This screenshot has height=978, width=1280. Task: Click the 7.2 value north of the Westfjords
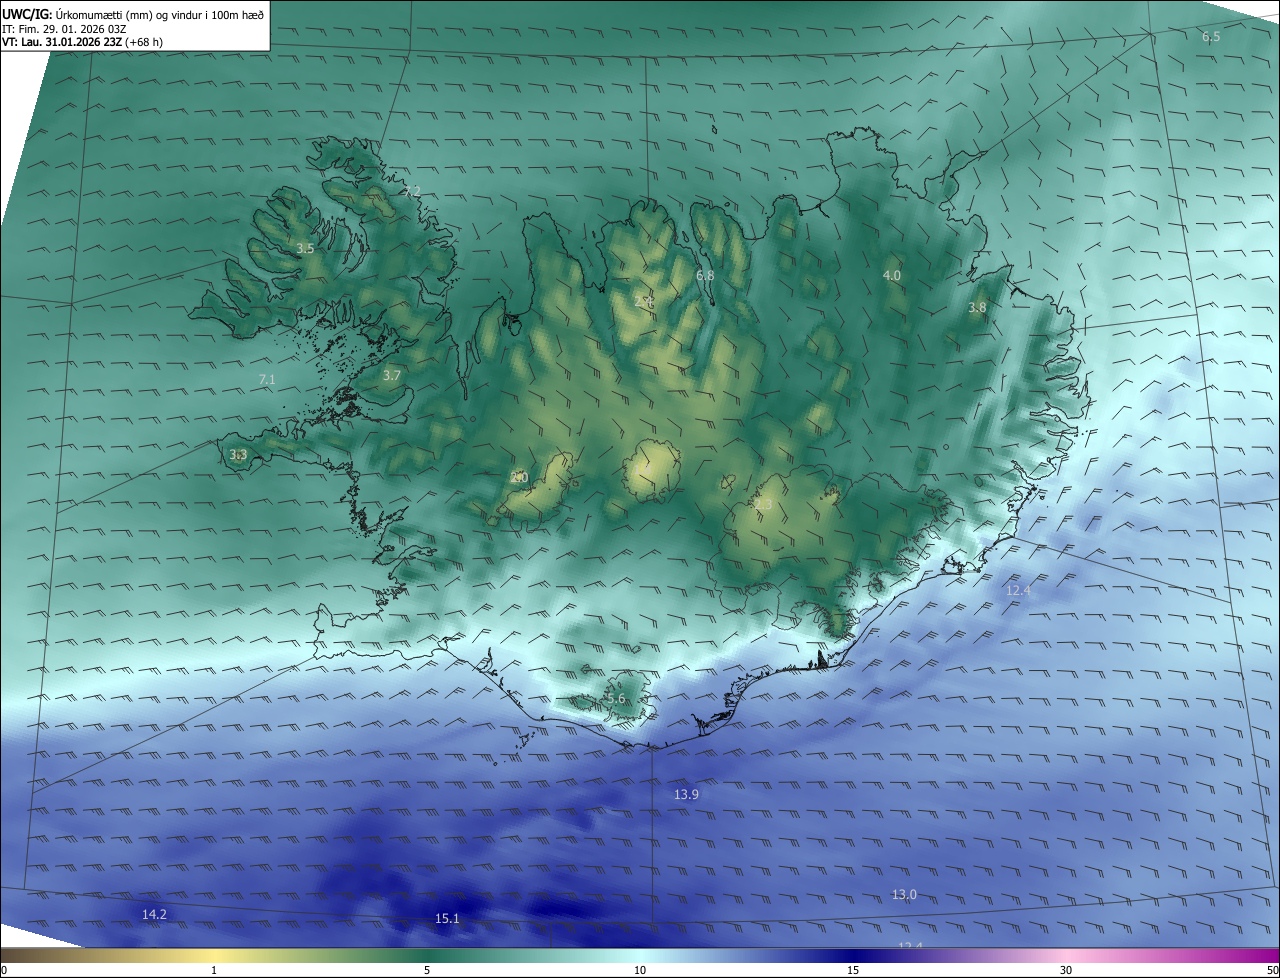[x=412, y=191]
